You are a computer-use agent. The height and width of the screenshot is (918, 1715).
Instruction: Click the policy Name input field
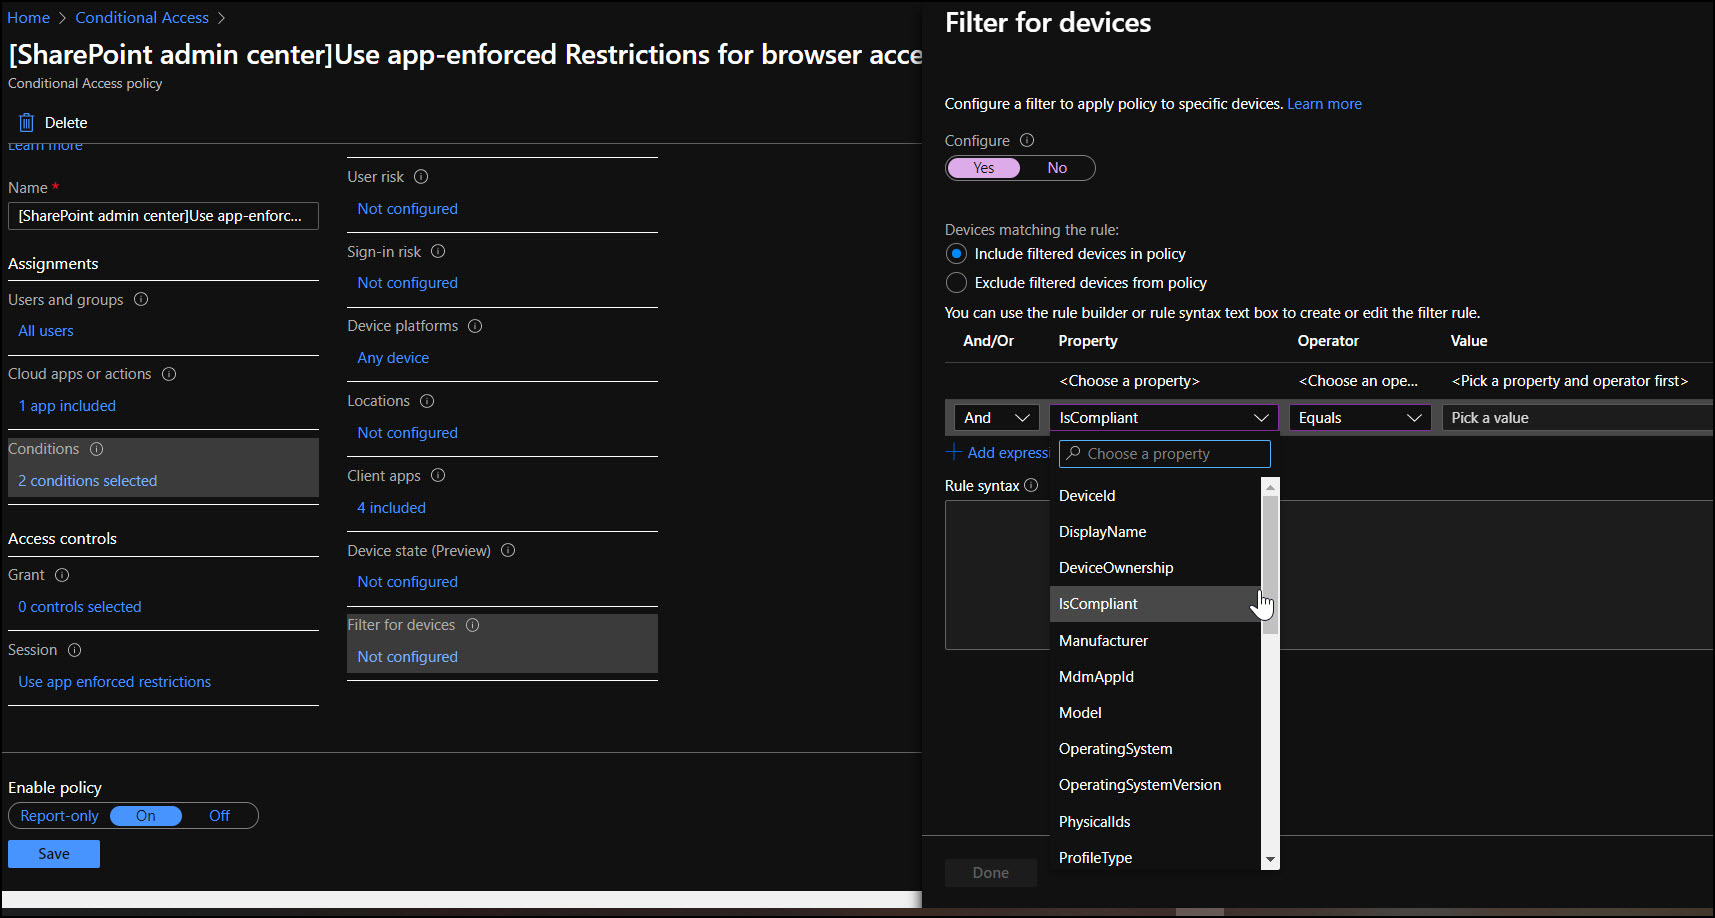[x=163, y=216]
